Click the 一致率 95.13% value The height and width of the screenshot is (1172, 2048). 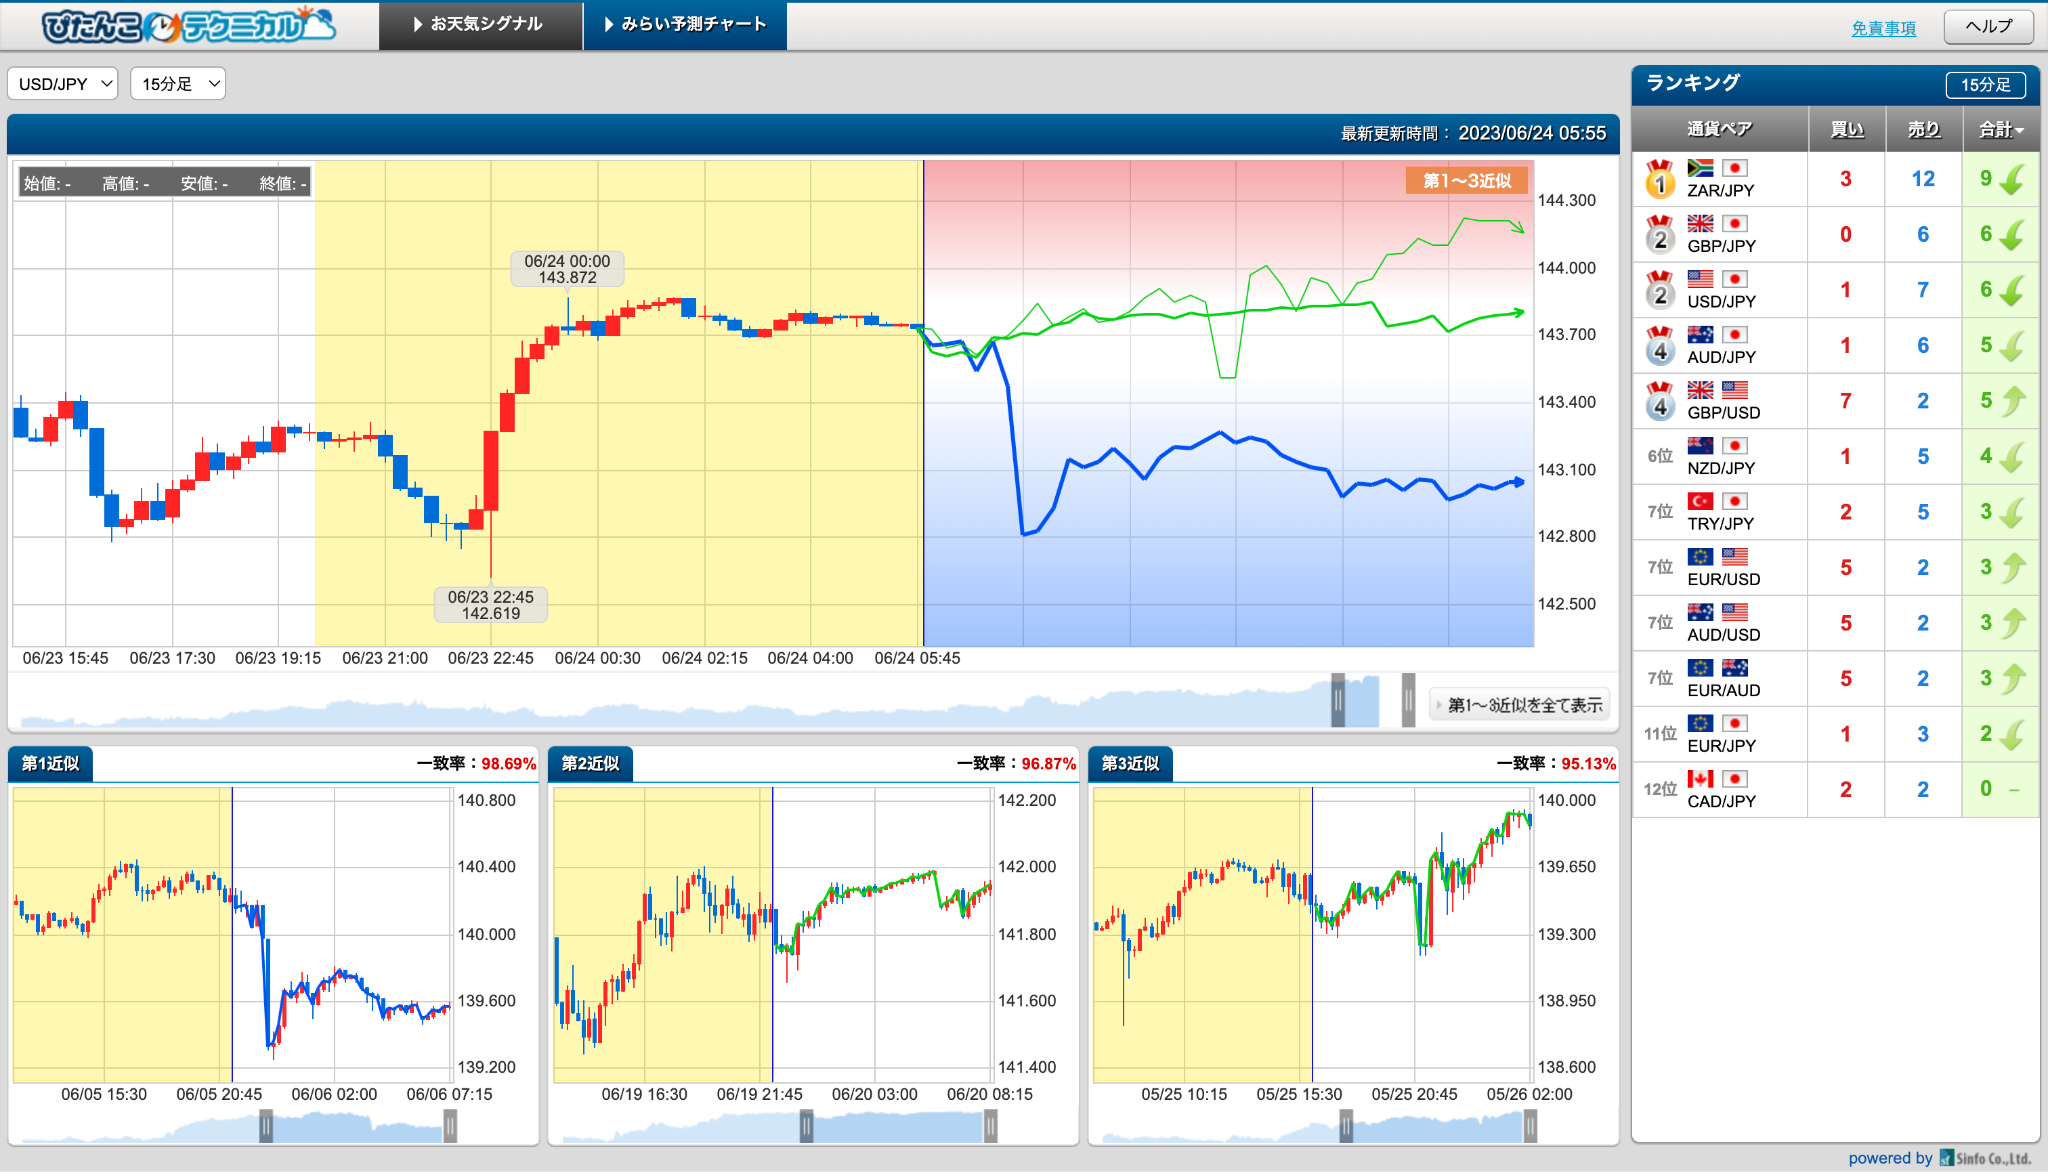pyautogui.click(x=1589, y=763)
